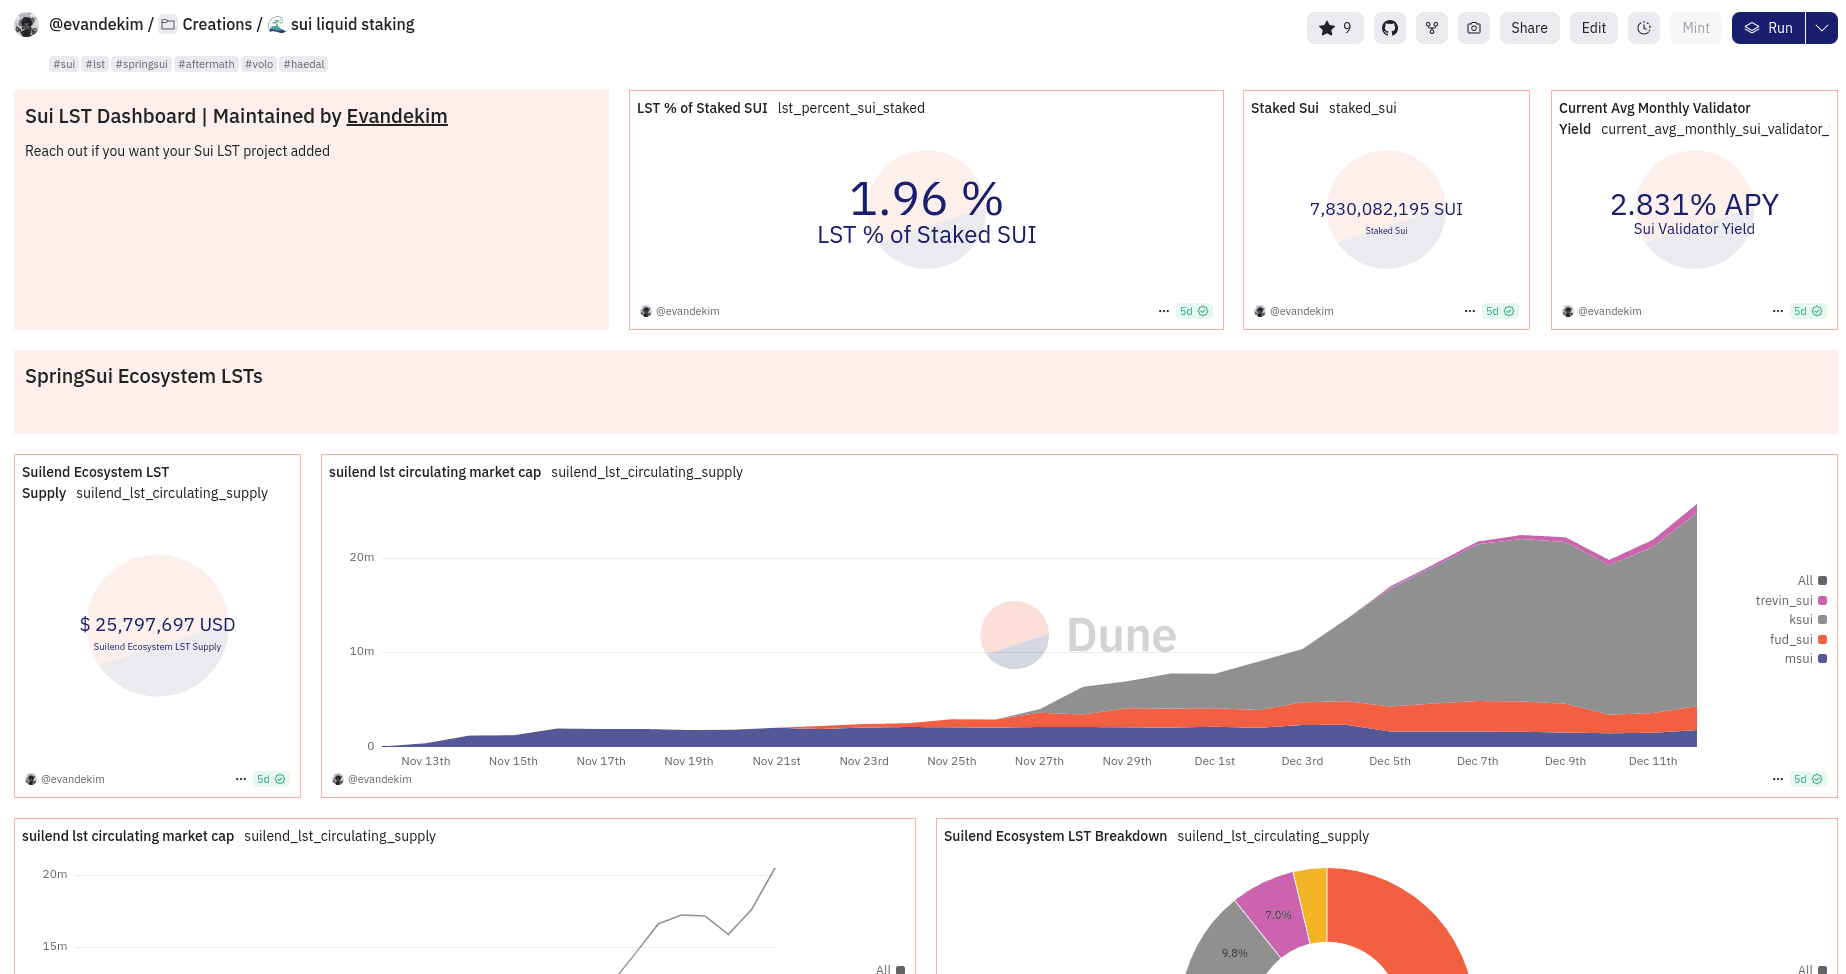This screenshot has height=974, width=1846.
Task: Follow the Evandekim link in dashboard title
Action: click(x=397, y=116)
